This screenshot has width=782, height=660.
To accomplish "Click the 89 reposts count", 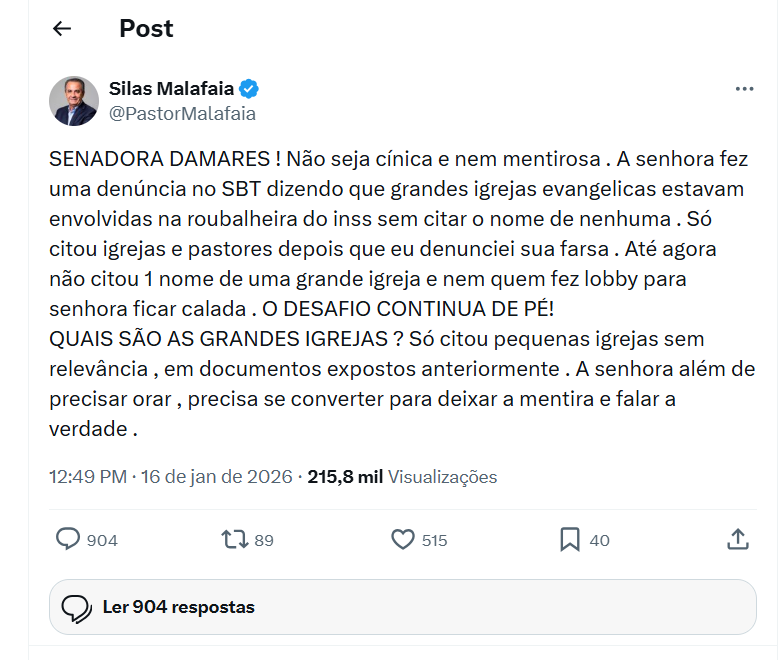I will click(x=264, y=541).
